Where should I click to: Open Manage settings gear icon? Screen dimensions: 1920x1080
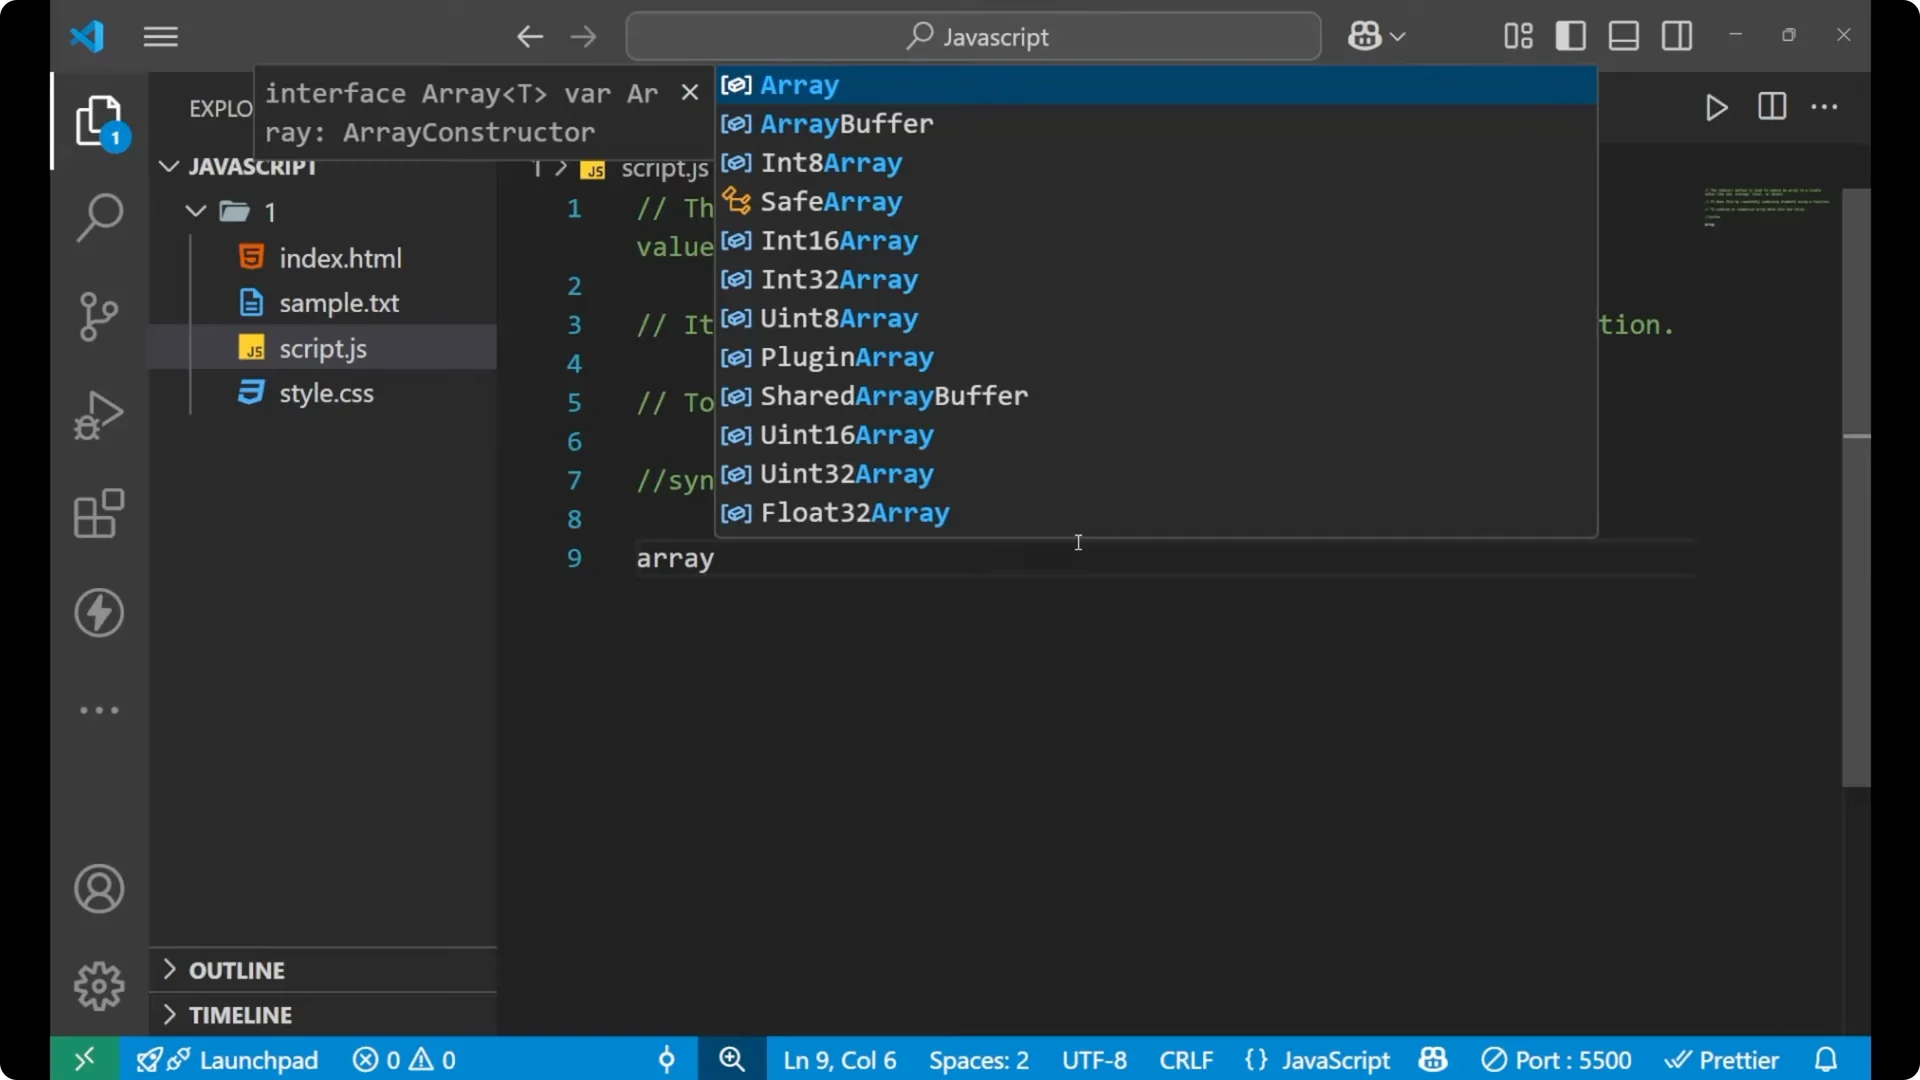click(98, 985)
